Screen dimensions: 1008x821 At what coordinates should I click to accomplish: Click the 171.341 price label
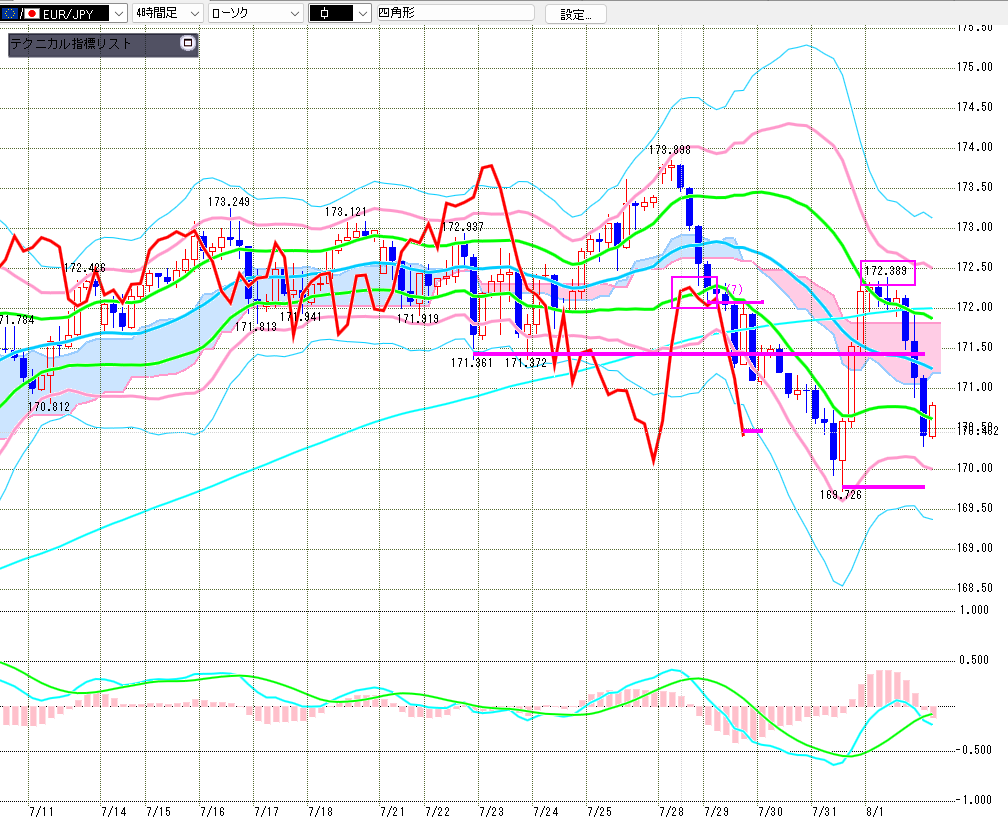(300, 317)
